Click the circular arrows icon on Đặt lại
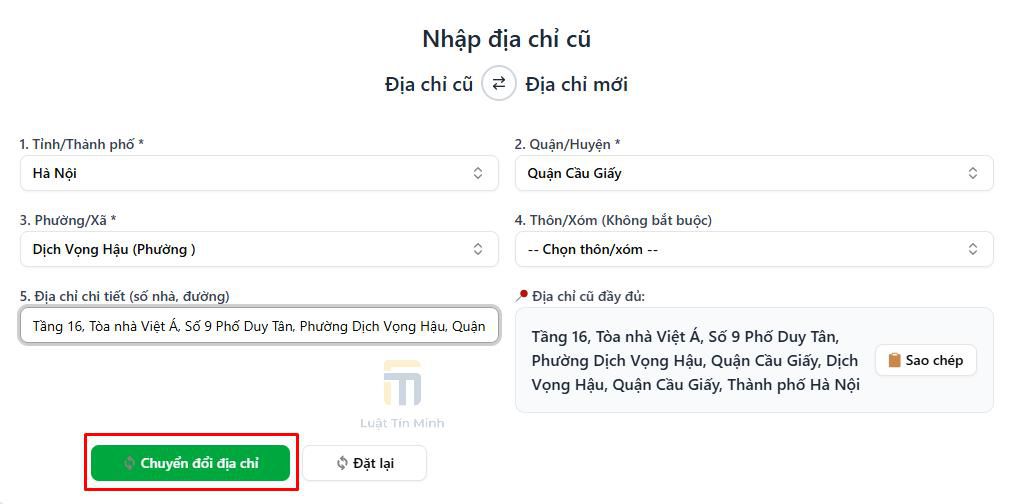1009x504 pixels. tap(342, 463)
